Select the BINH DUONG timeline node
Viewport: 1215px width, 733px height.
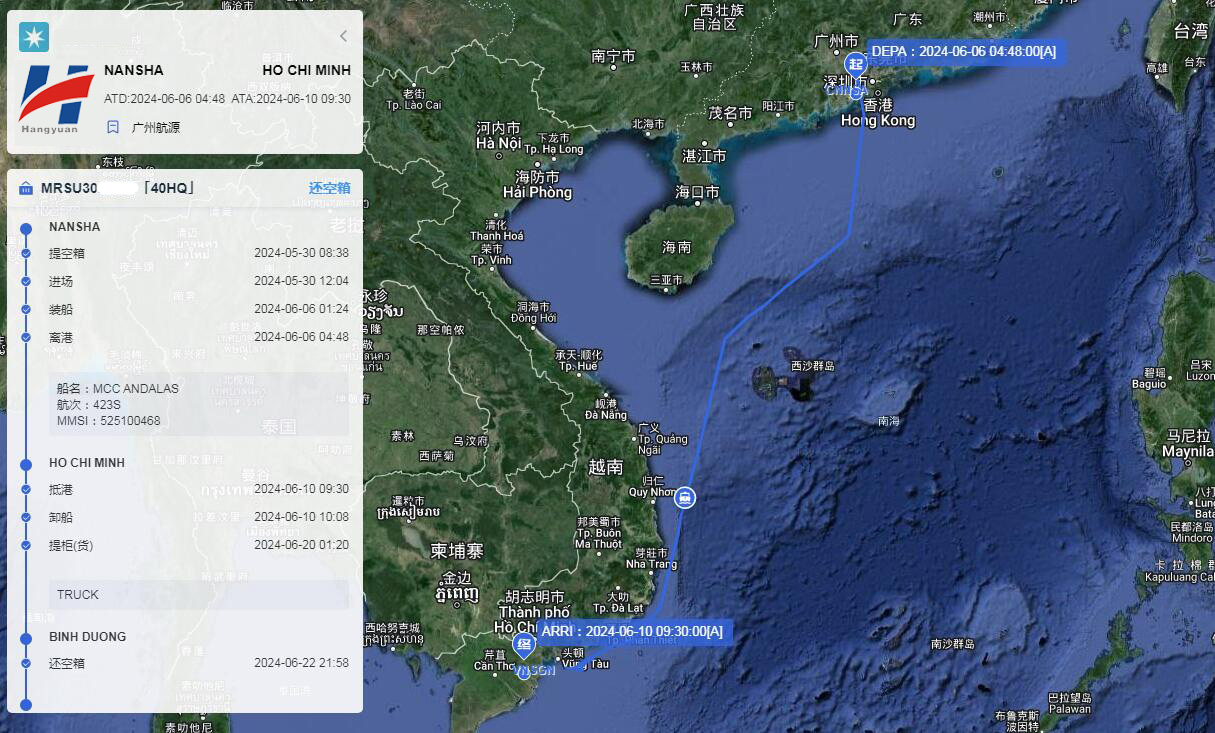(27, 637)
